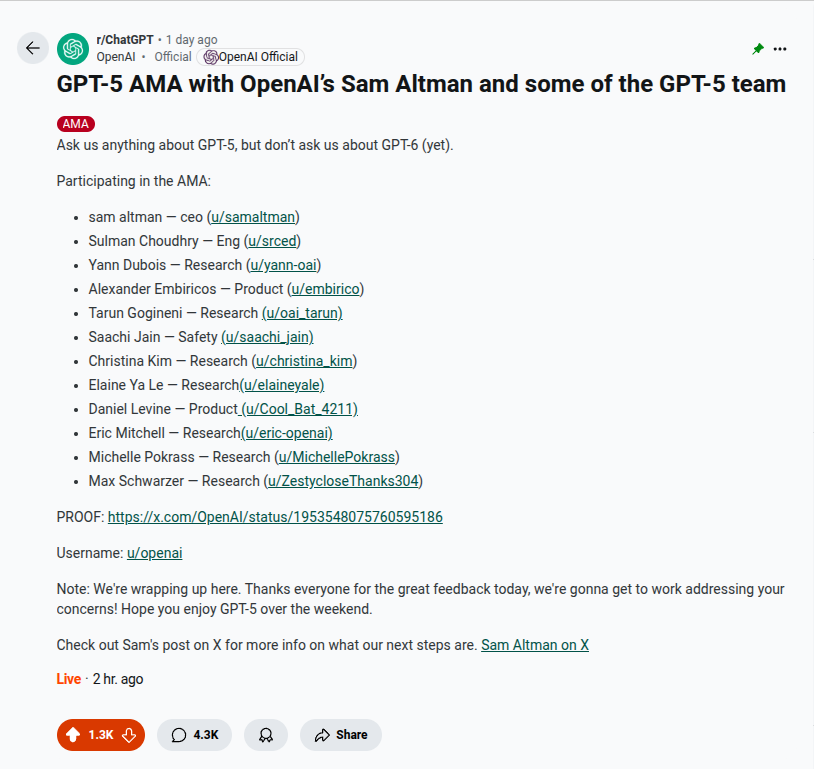Open the comments with 4.3K count
The image size is (814, 769).
195,735
